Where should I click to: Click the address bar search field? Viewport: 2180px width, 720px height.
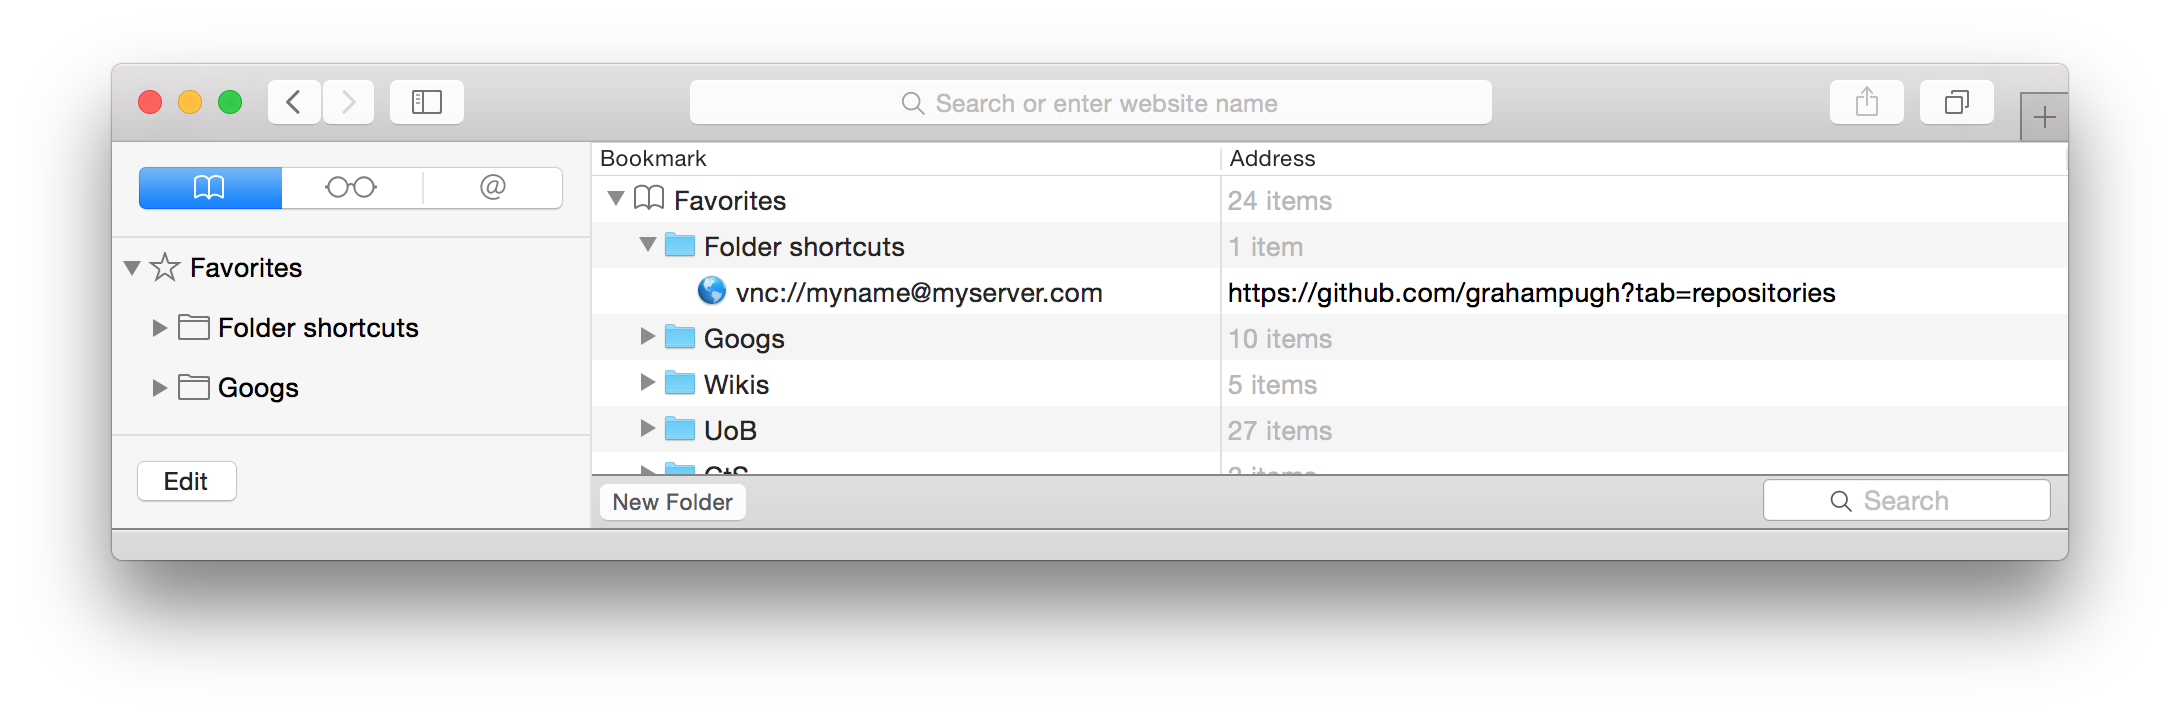pos(1091,102)
